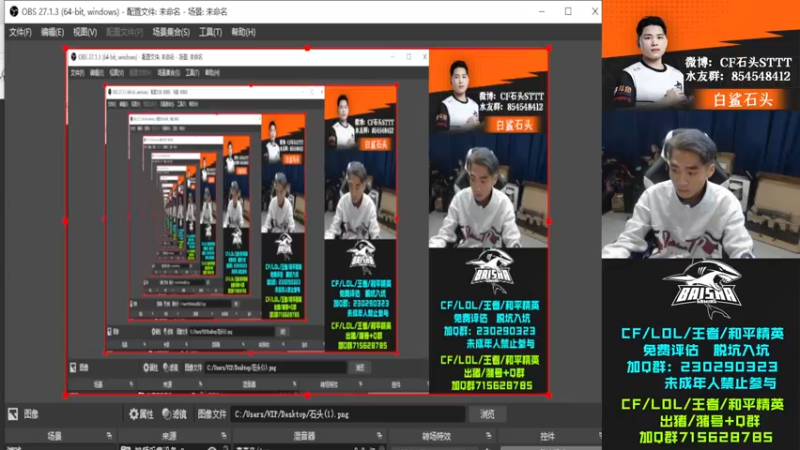
Task: Grab the top-left red preview handle
Action: pyautogui.click(x=65, y=48)
